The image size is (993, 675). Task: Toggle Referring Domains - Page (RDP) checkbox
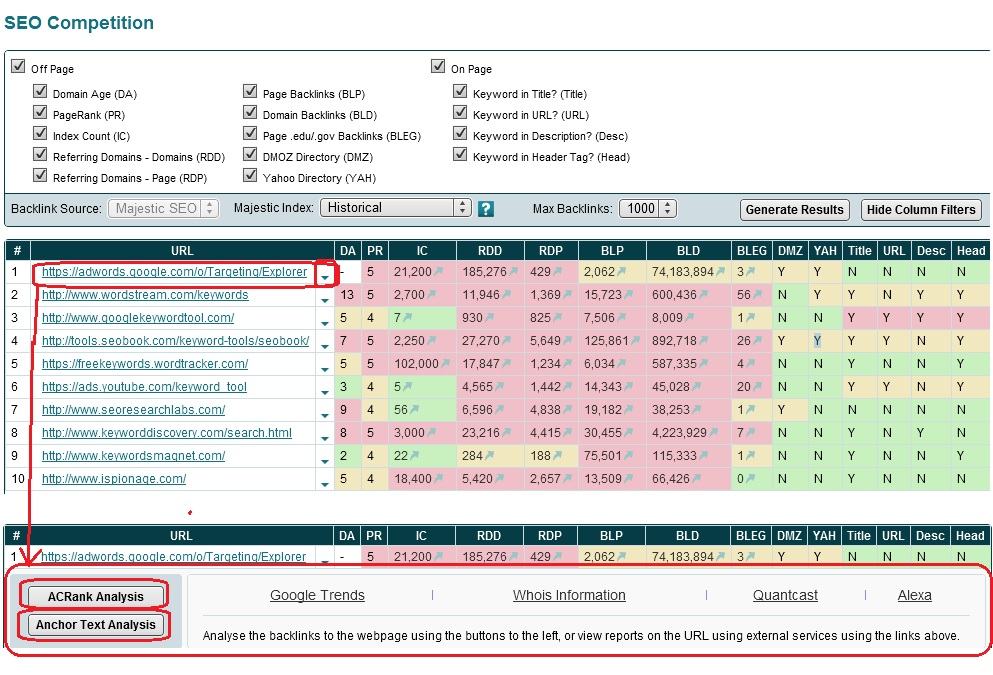[40, 175]
